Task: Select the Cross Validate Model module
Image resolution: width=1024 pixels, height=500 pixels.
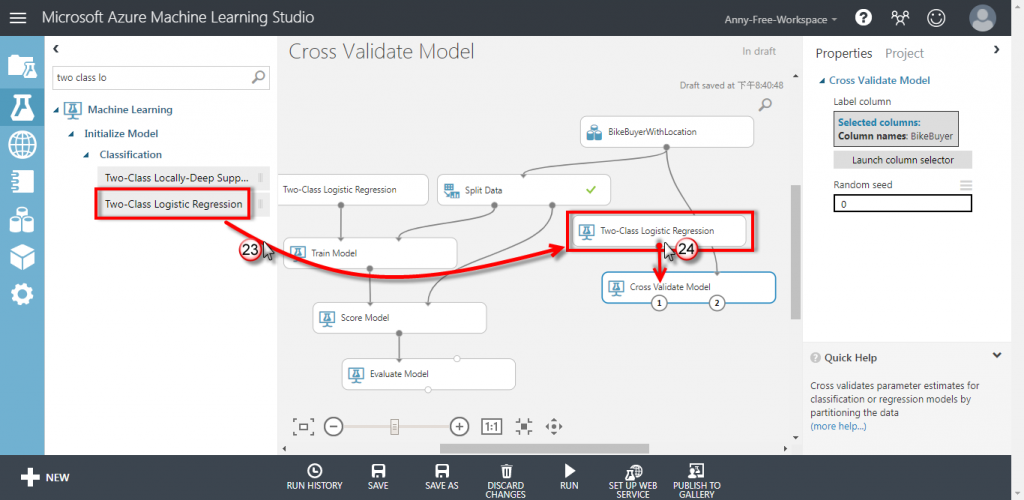Action: [x=688, y=287]
